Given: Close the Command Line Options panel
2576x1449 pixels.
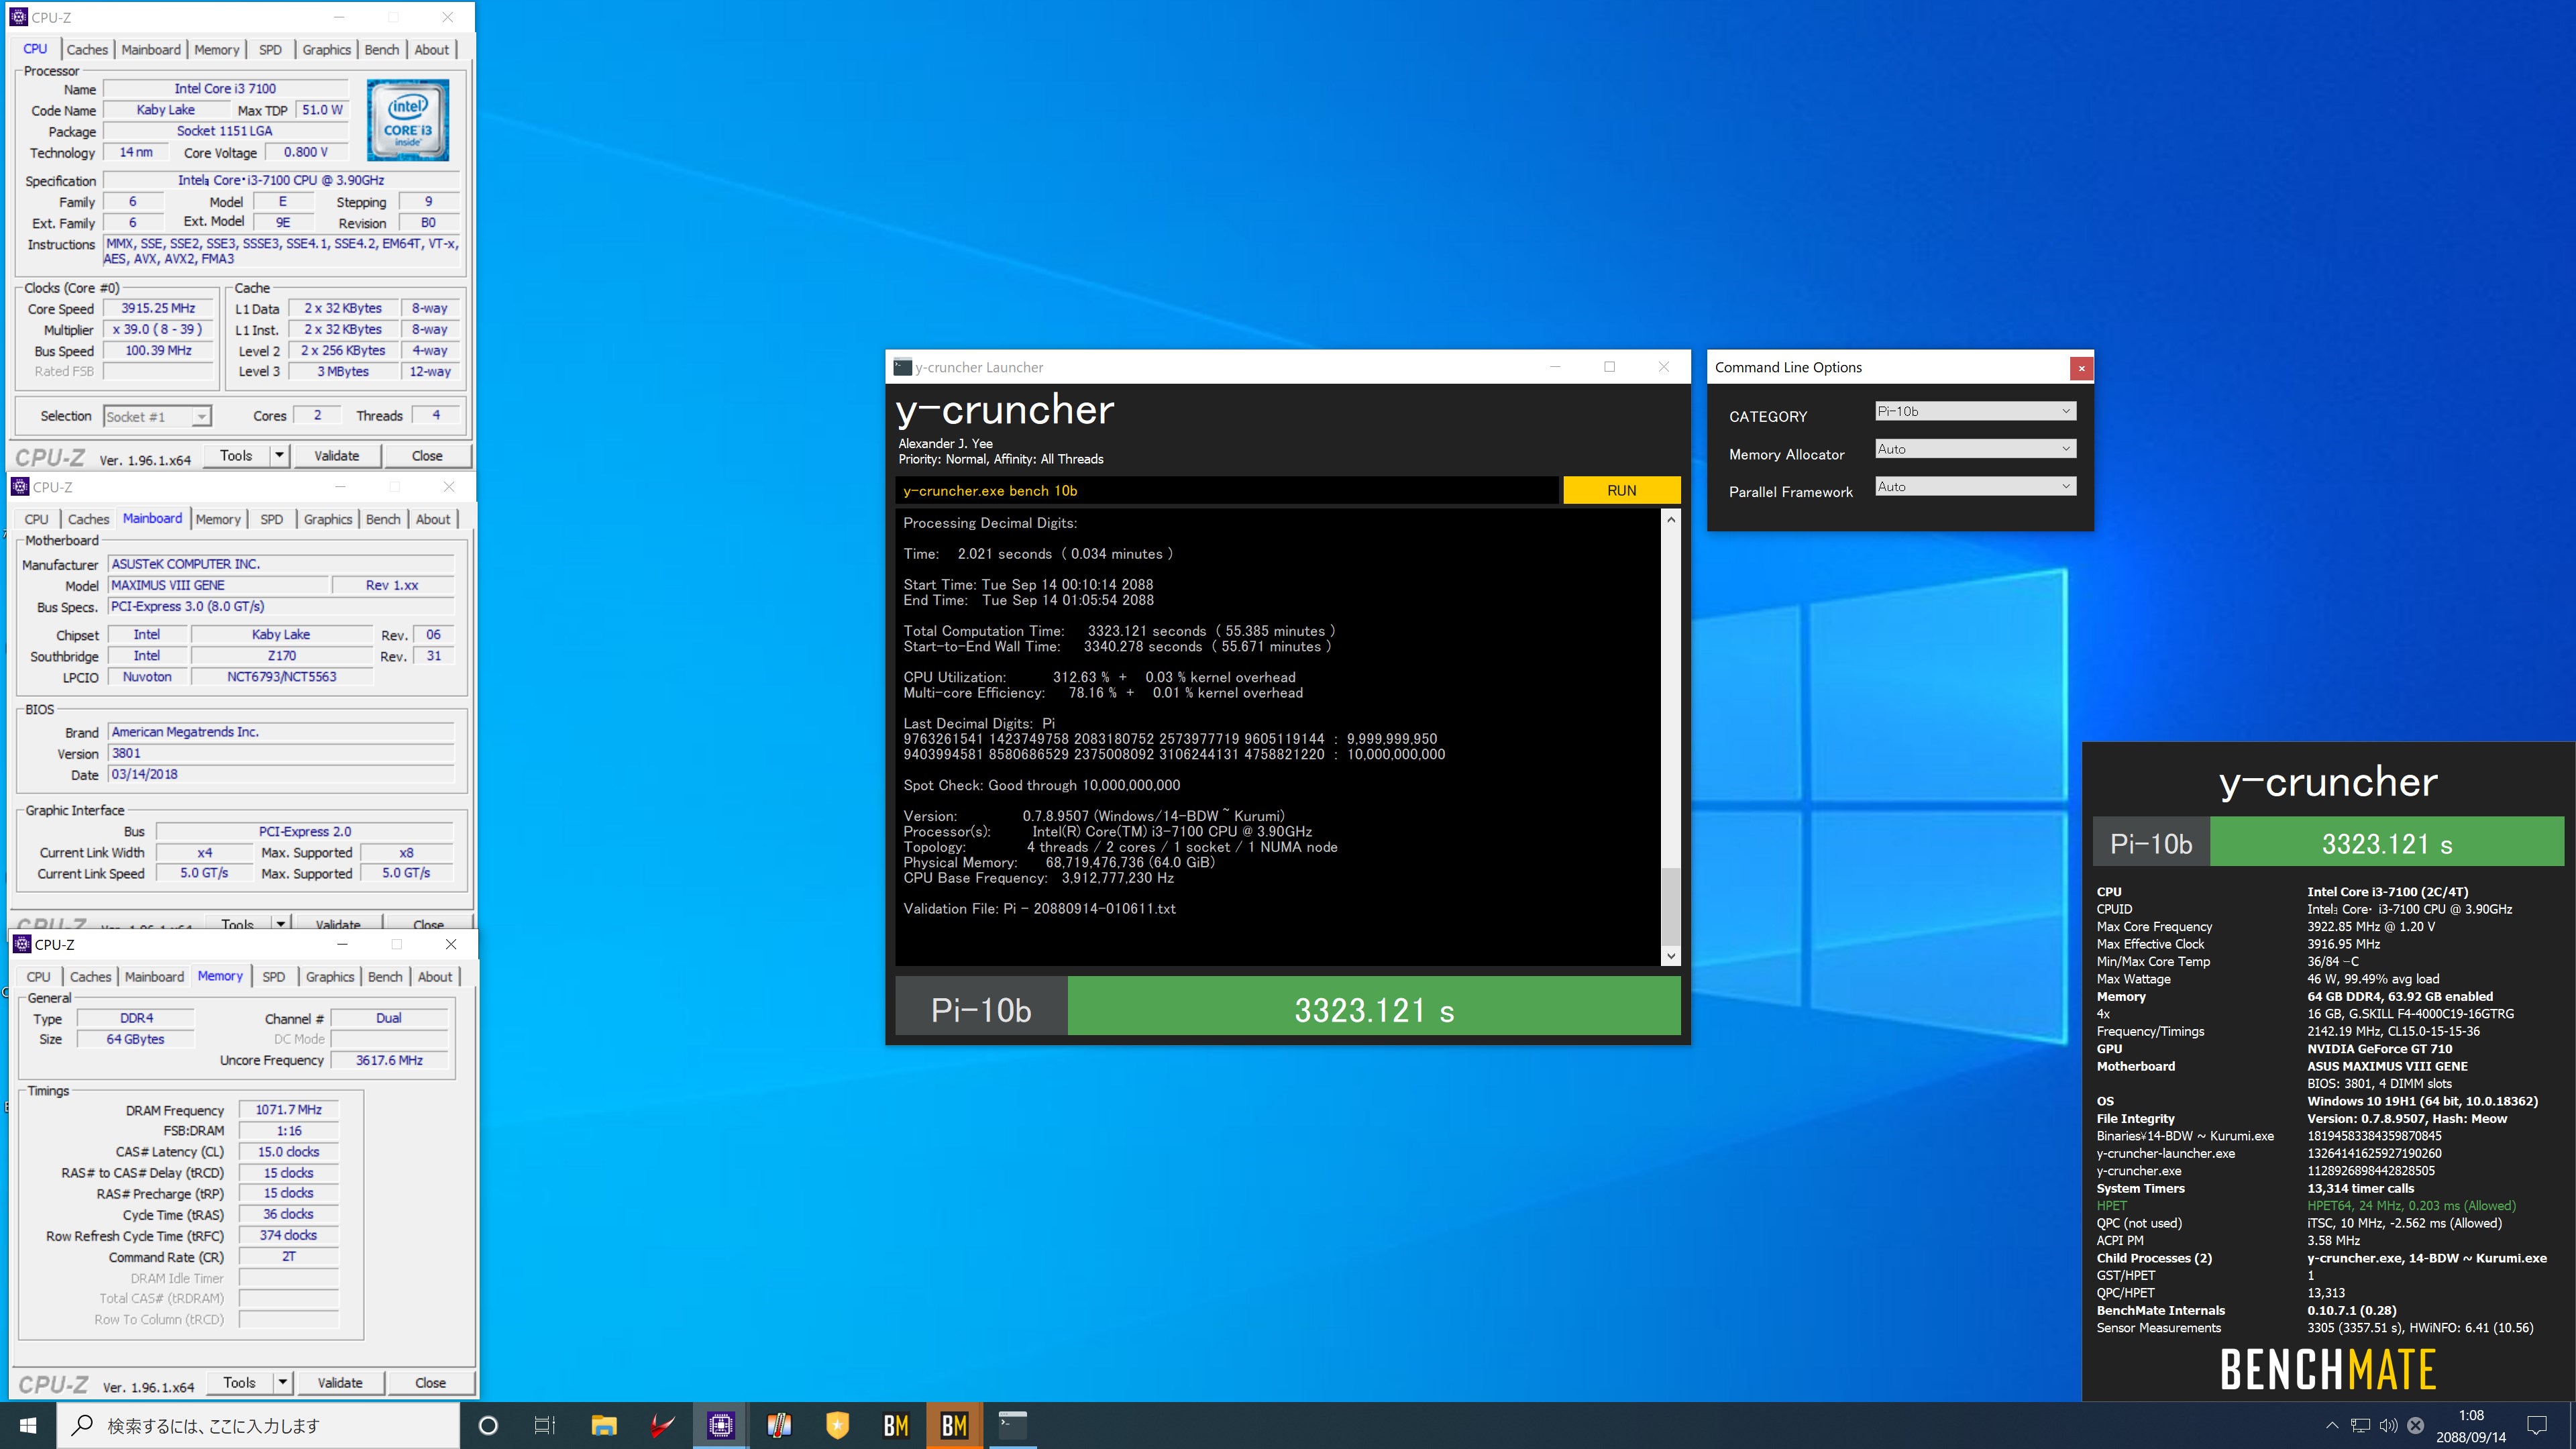Looking at the screenshot, I should click(2081, 368).
